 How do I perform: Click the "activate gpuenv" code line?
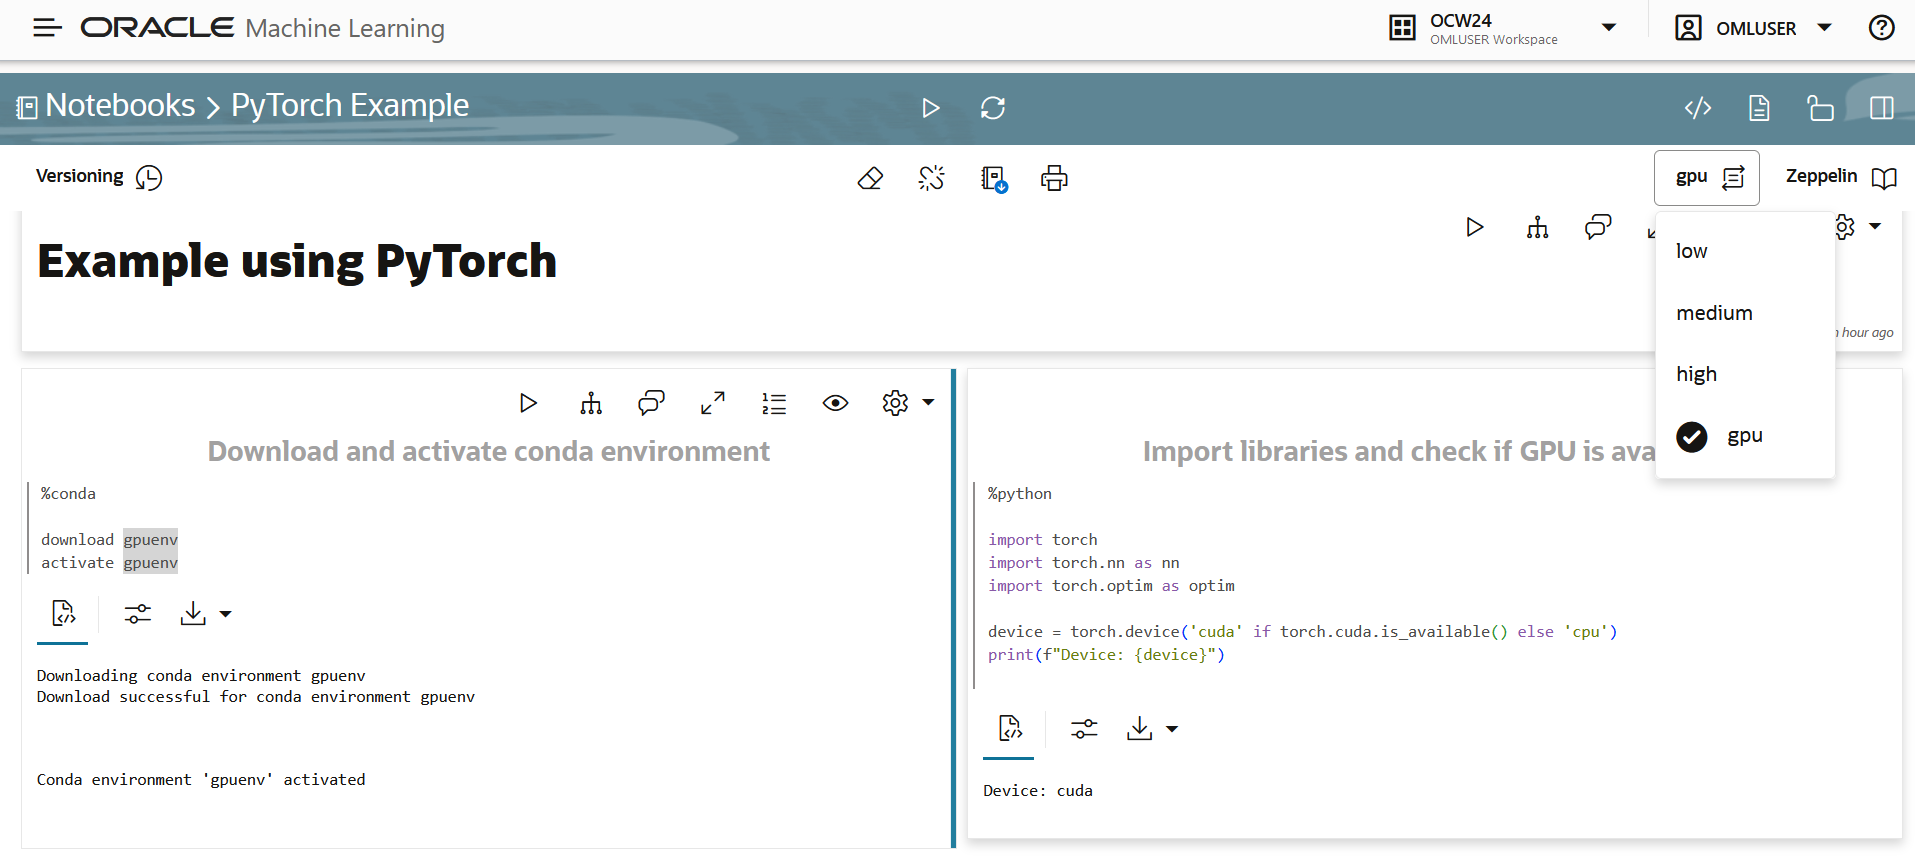(109, 563)
